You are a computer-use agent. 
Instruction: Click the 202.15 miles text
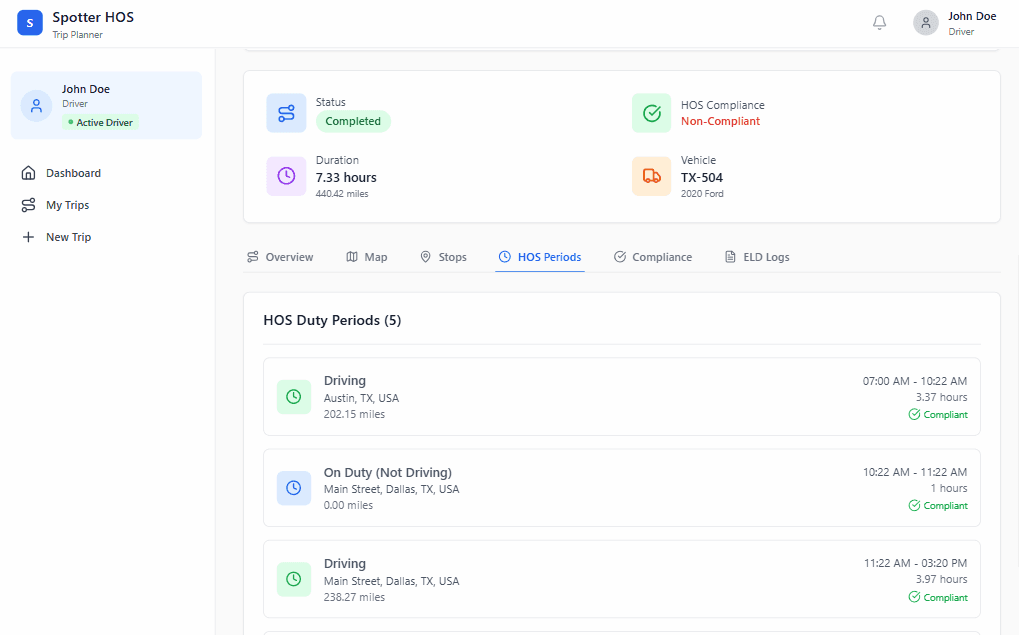tap(354, 415)
